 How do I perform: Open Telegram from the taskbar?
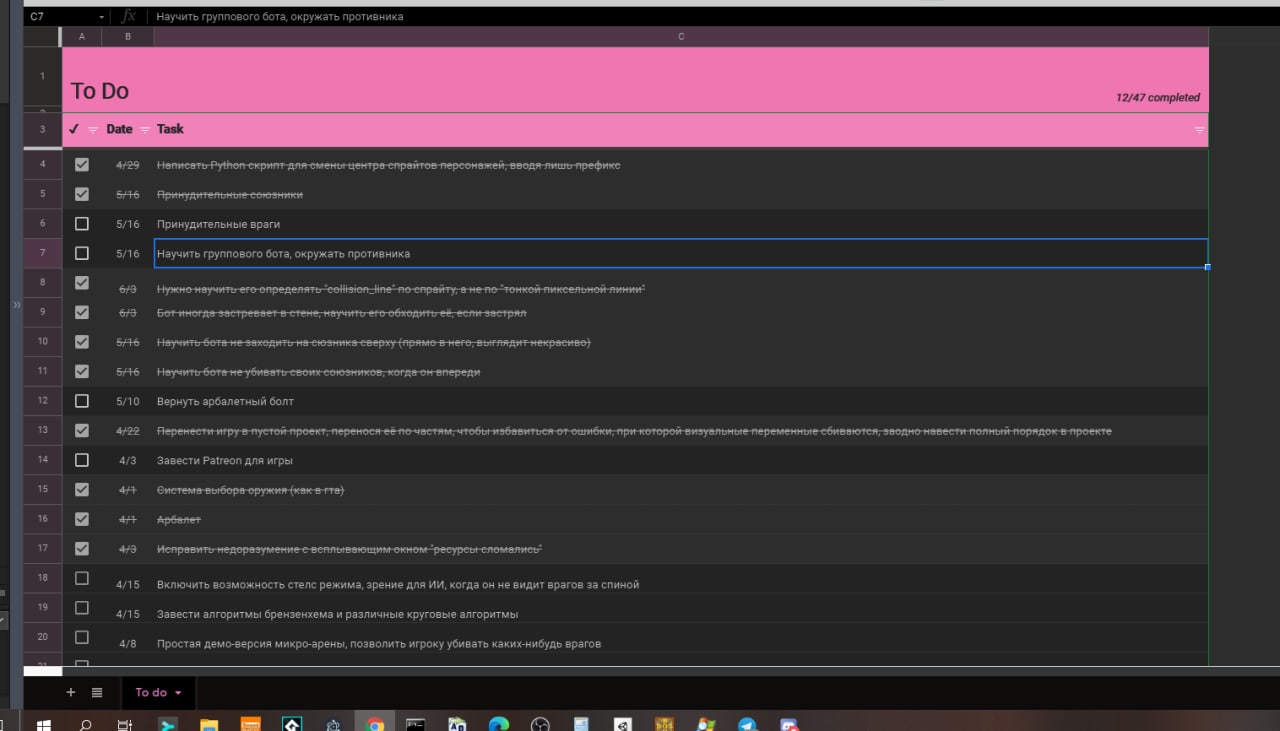point(747,725)
